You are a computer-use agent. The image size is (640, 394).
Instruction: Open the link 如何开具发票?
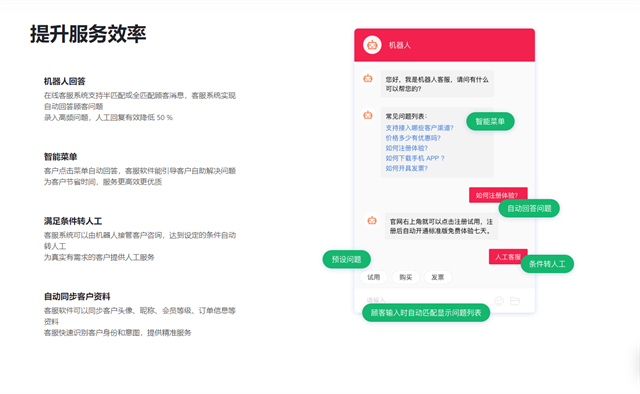click(x=406, y=168)
